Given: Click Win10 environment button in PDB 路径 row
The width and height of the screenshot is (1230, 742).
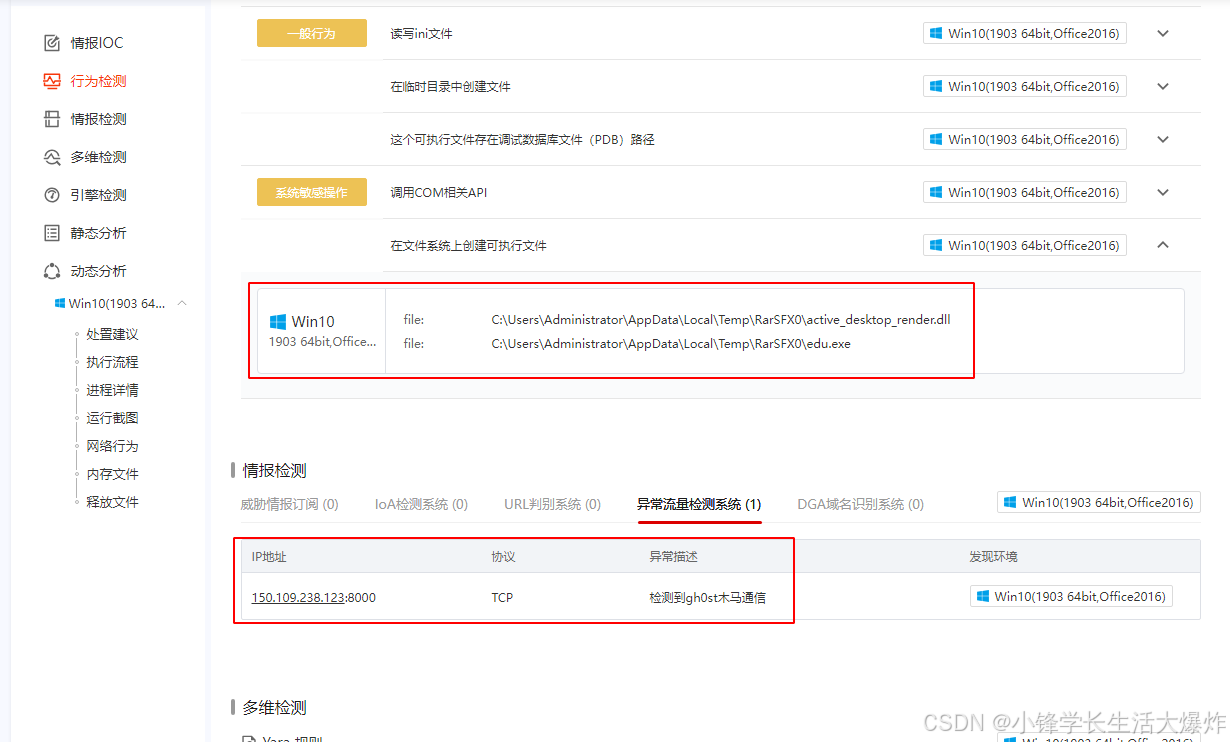Looking at the screenshot, I should click(1025, 139).
